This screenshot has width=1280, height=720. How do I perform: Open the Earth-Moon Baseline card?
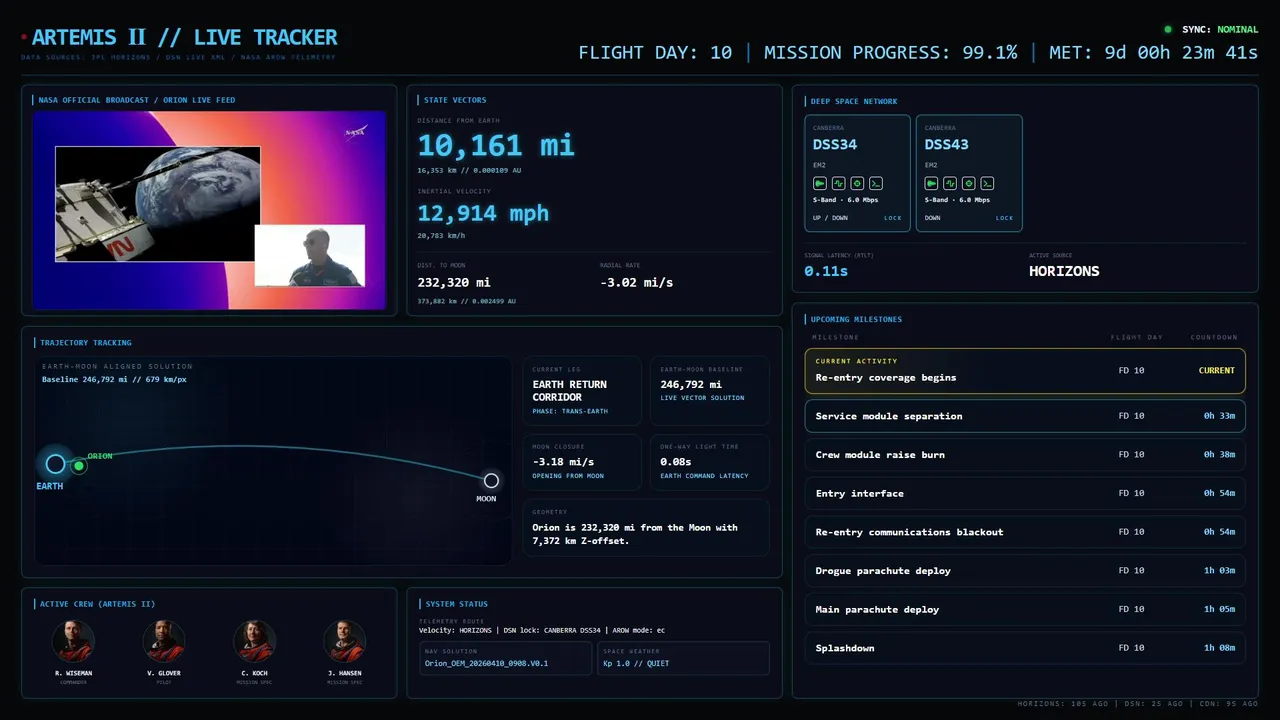pyautogui.click(x=710, y=391)
